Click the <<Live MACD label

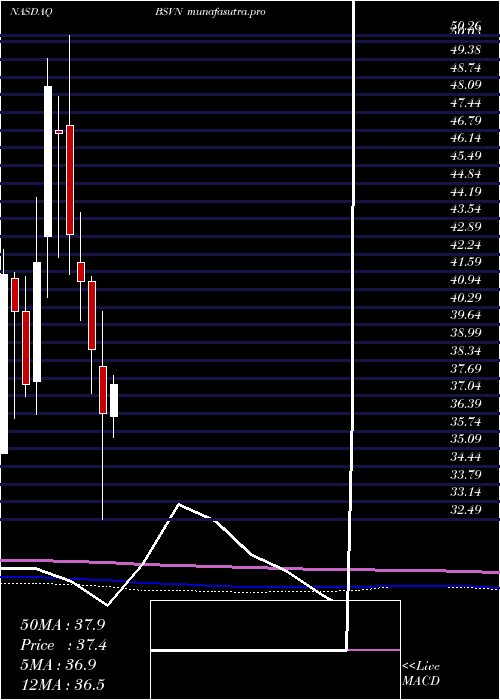coord(421,674)
